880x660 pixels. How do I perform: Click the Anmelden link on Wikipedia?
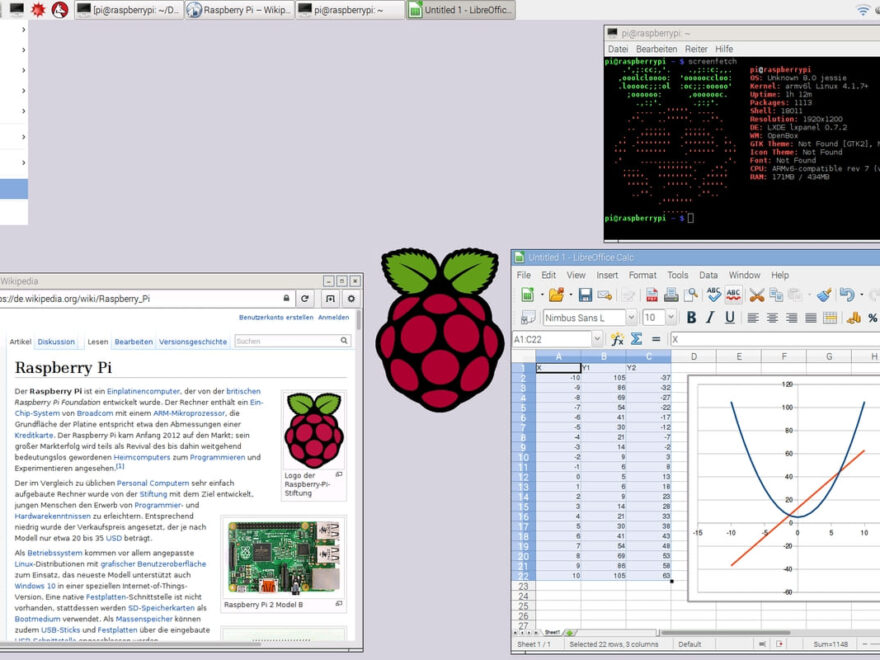click(x=333, y=317)
